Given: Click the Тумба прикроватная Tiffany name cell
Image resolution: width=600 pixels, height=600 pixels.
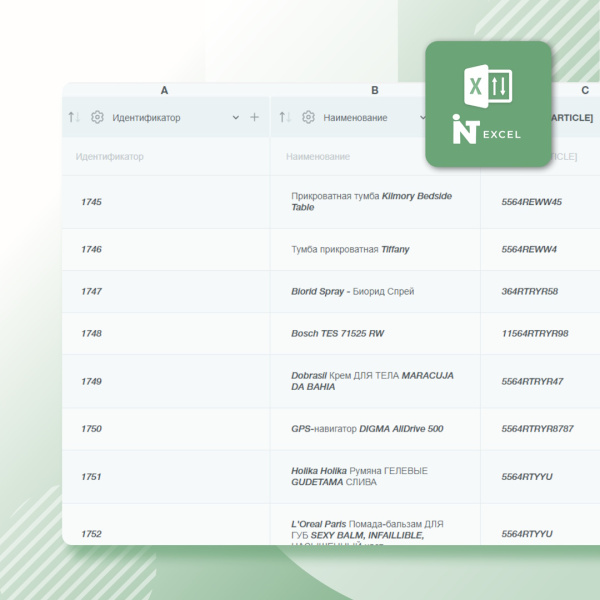Looking at the screenshot, I should coord(350,249).
